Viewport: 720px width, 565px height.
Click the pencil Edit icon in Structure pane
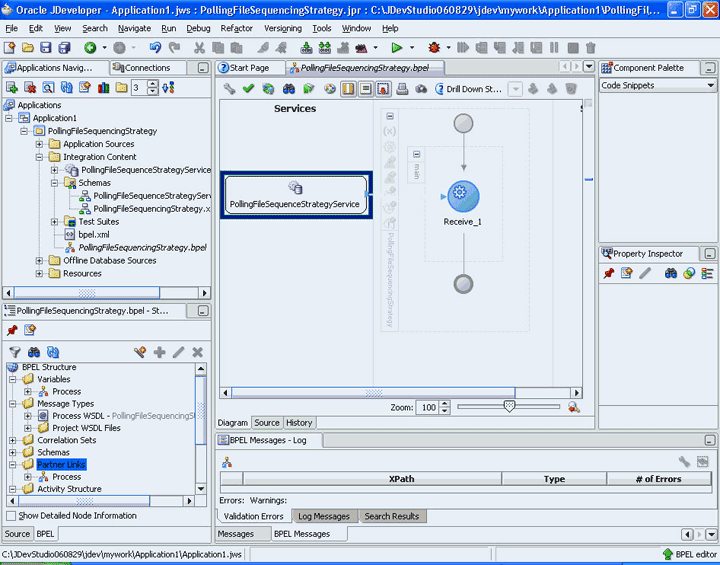point(179,352)
